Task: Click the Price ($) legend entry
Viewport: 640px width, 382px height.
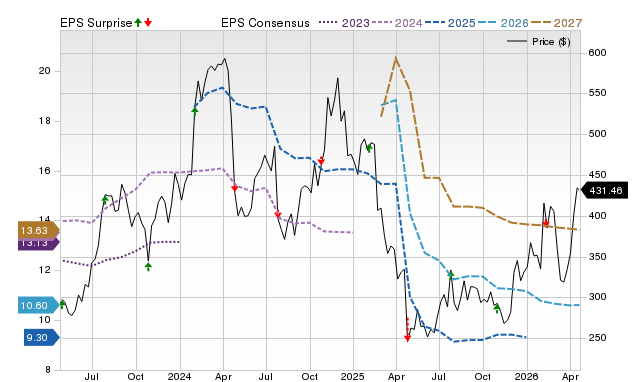Action: tap(538, 42)
